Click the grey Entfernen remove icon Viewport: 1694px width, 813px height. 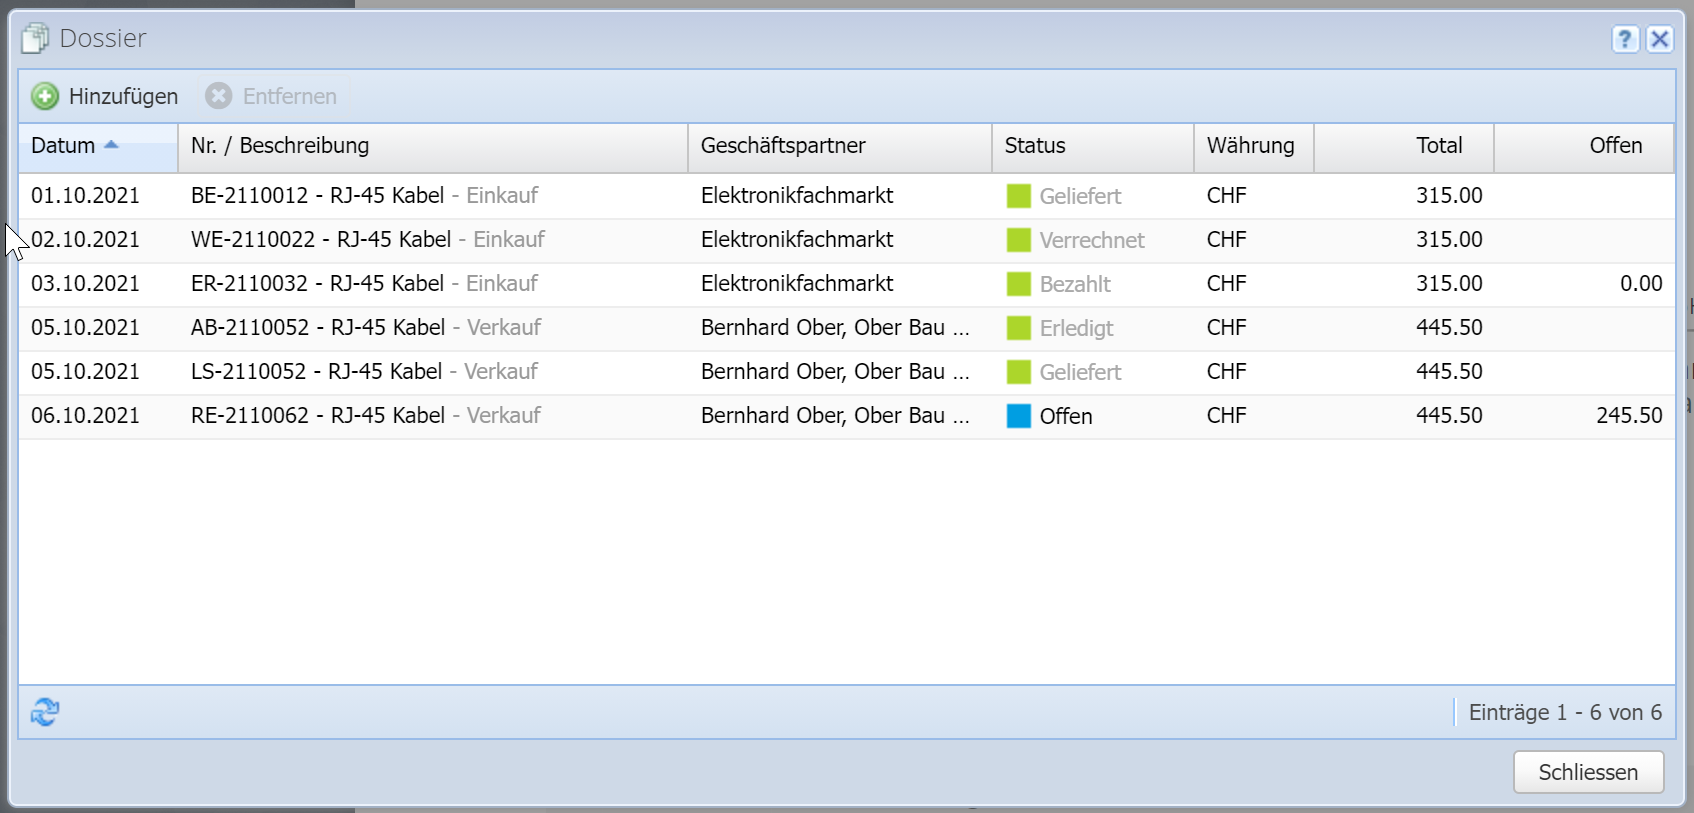[x=218, y=96]
